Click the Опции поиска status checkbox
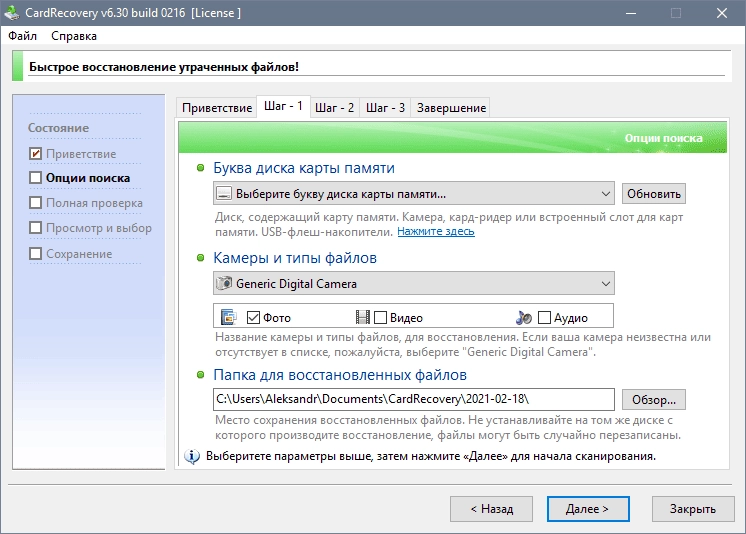The width and height of the screenshot is (746, 534). coord(36,178)
